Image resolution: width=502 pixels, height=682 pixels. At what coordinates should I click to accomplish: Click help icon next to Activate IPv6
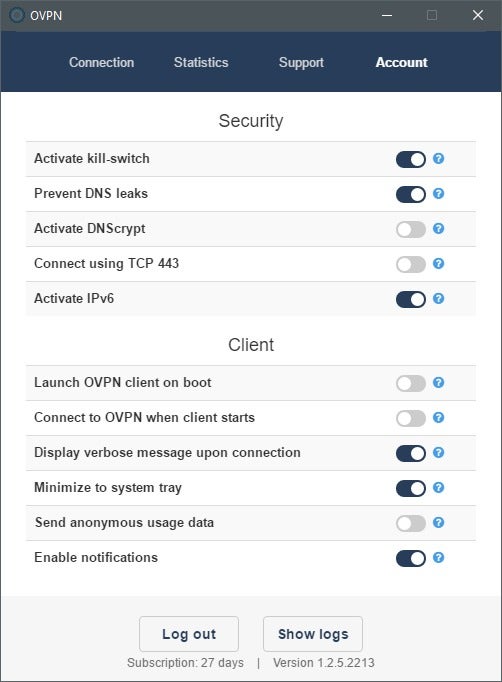coord(438,298)
